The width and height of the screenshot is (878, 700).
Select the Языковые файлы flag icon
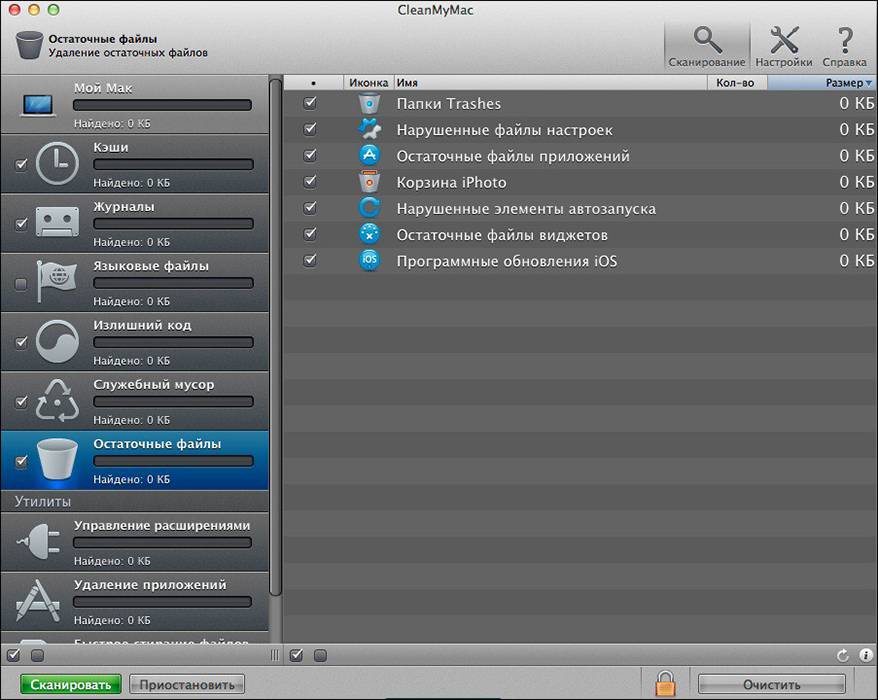[57, 283]
